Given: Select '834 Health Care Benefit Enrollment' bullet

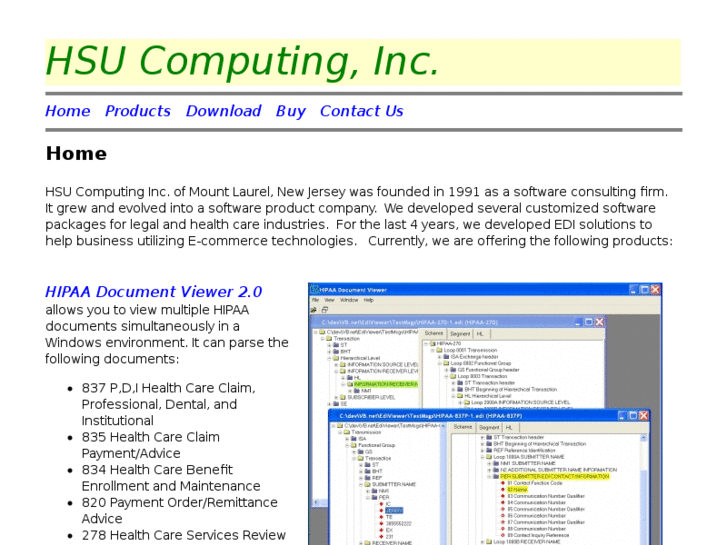Looking at the screenshot, I should click(x=171, y=478).
